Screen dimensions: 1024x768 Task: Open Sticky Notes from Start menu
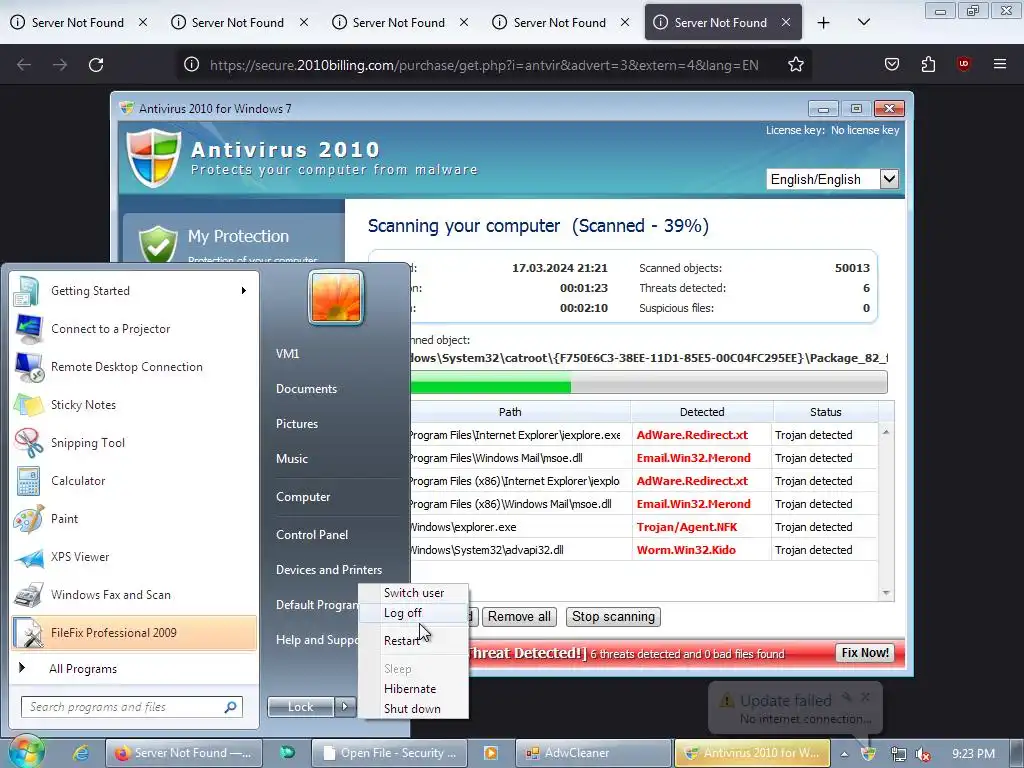[x=134, y=404]
